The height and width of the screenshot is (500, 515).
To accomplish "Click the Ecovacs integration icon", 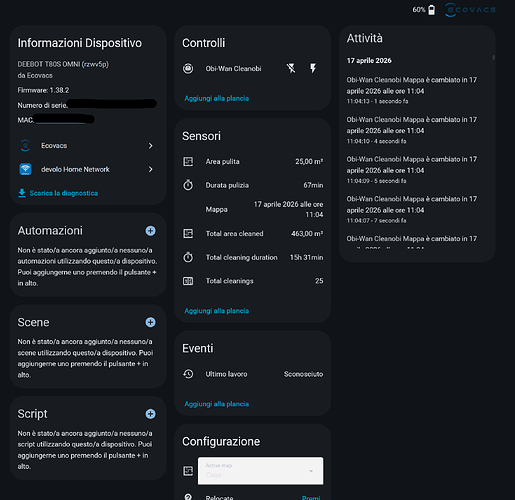I will point(25,146).
